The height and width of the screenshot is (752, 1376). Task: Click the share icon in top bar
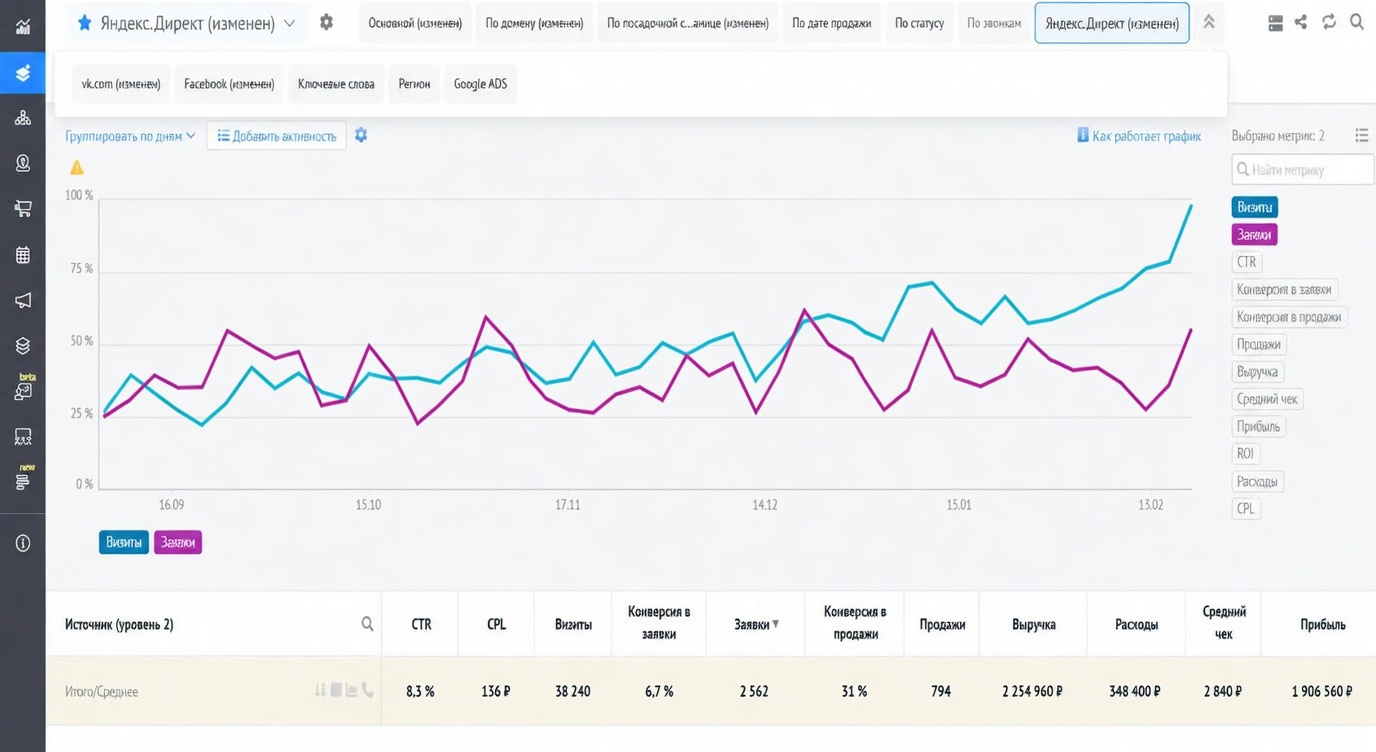1301,22
